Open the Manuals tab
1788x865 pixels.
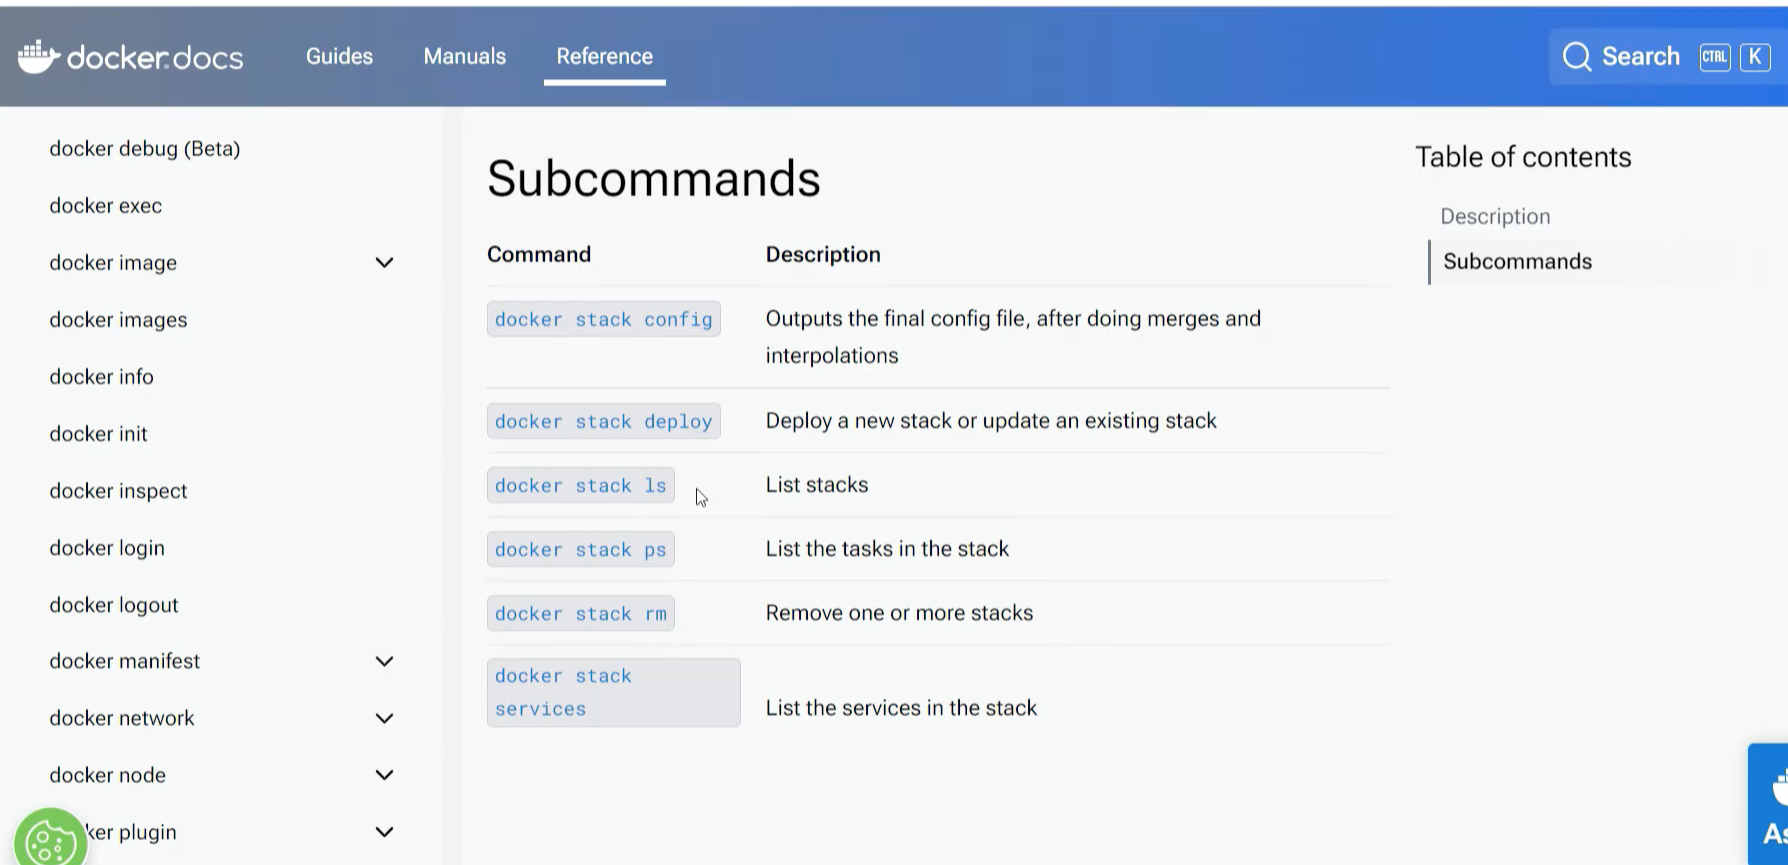coord(465,57)
